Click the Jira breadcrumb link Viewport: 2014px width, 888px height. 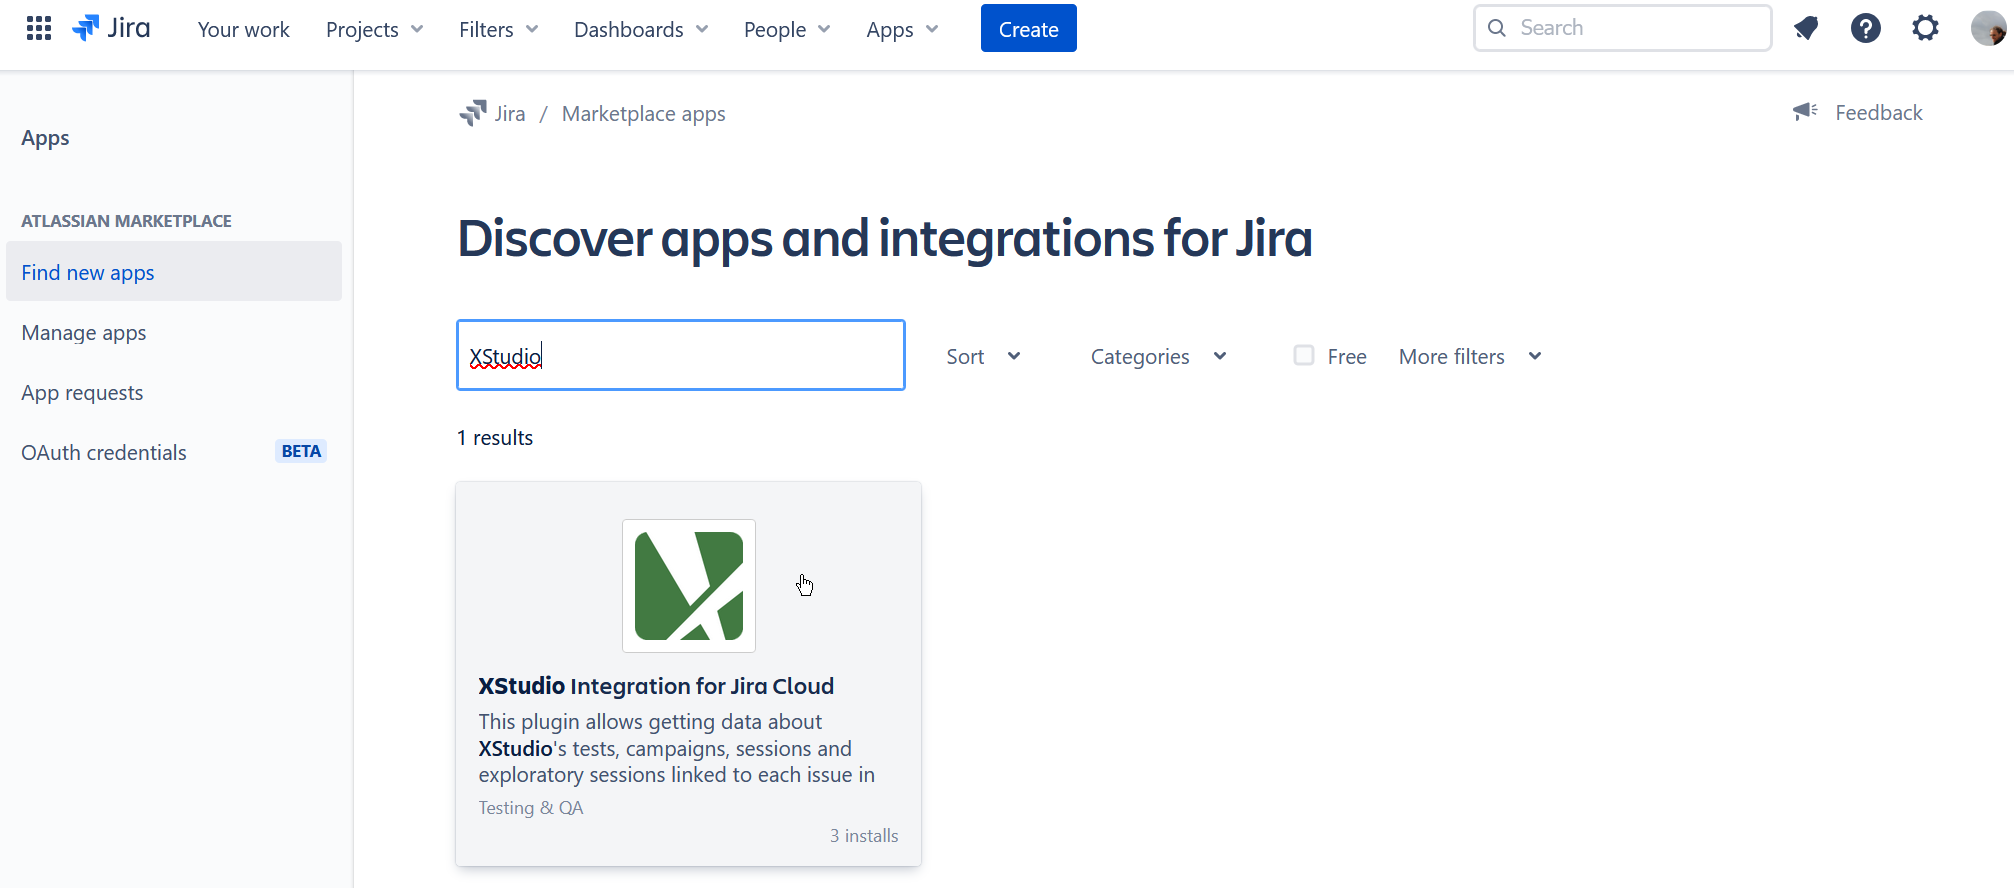pyautogui.click(x=510, y=113)
